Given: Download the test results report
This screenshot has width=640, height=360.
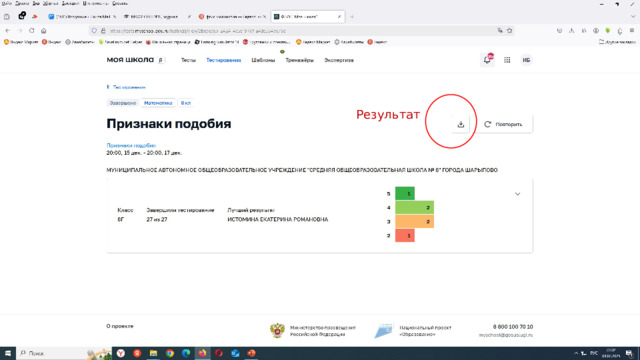Looking at the screenshot, I should click(x=460, y=124).
